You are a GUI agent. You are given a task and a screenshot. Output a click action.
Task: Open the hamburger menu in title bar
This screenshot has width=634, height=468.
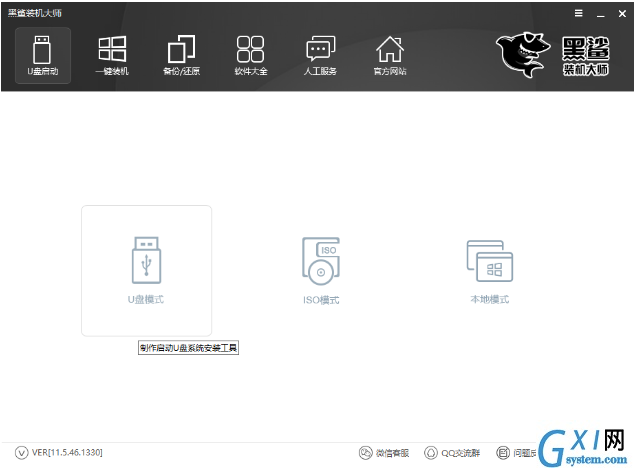(x=579, y=13)
